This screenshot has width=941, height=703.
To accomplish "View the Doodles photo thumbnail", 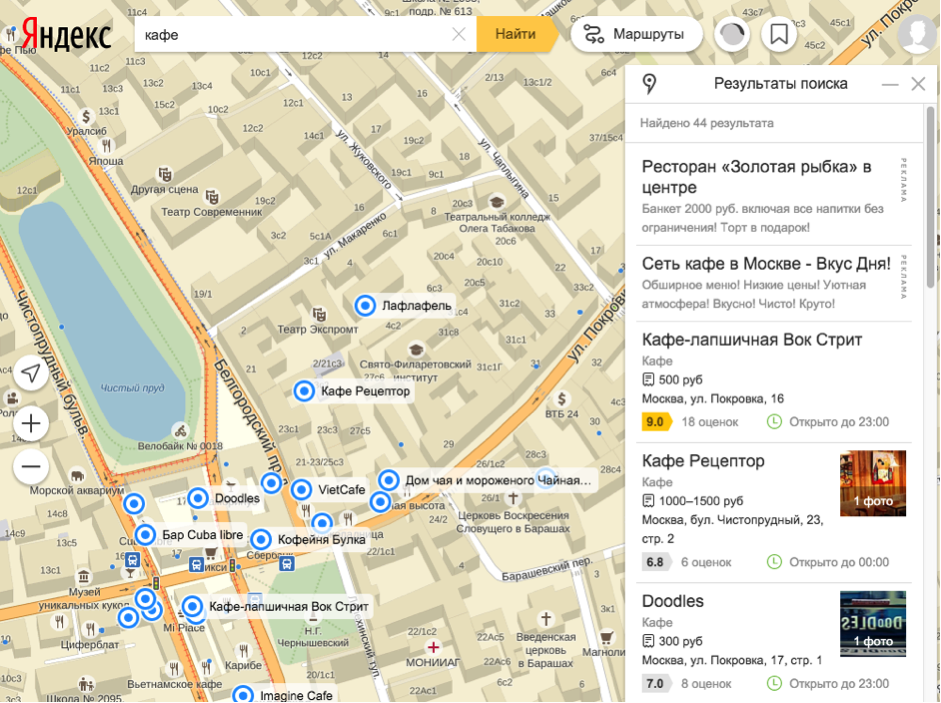I will coord(873,624).
